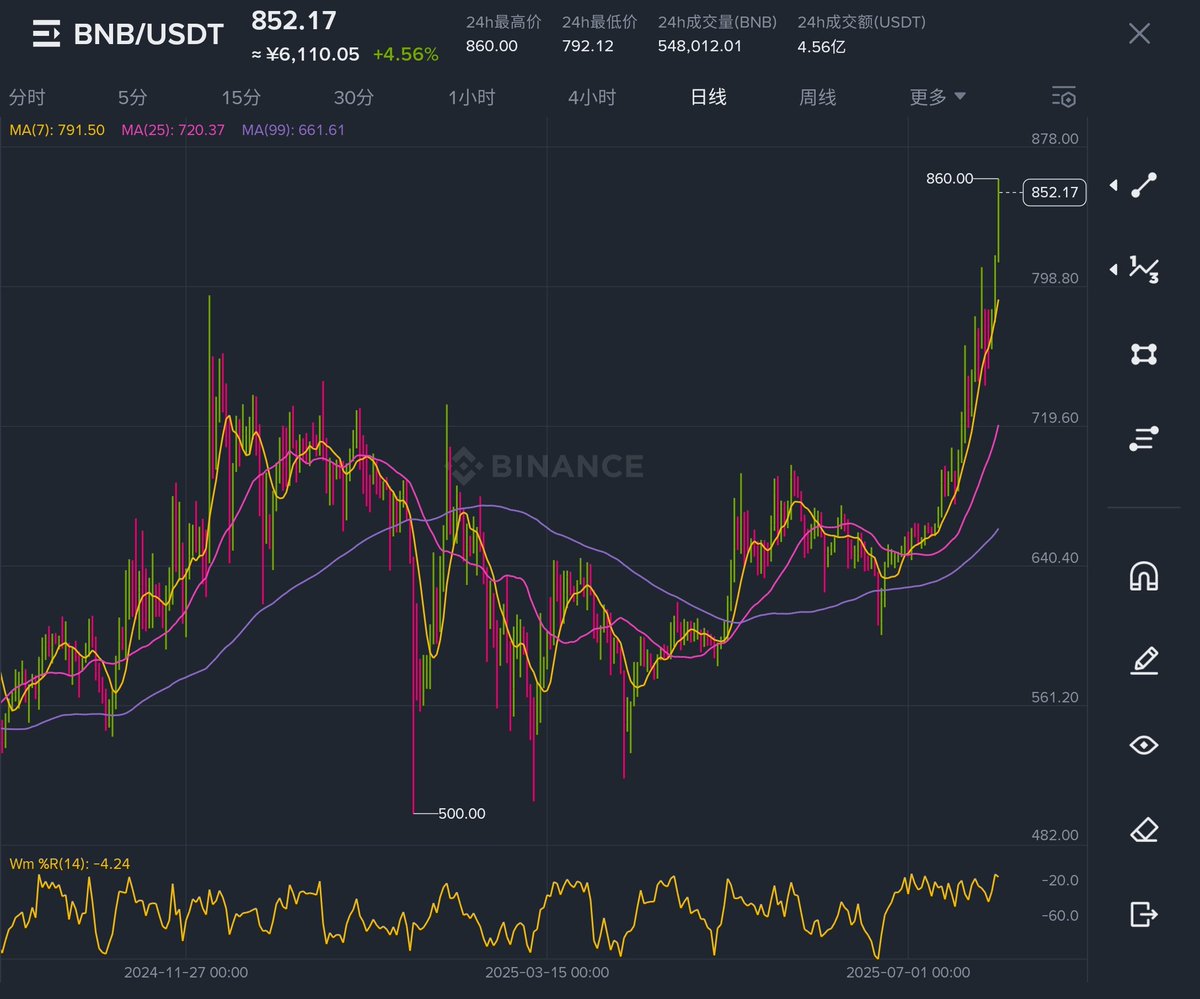The image size is (1200, 999).
Task: Expand wave tool variations arrow
Action: tap(1113, 269)
